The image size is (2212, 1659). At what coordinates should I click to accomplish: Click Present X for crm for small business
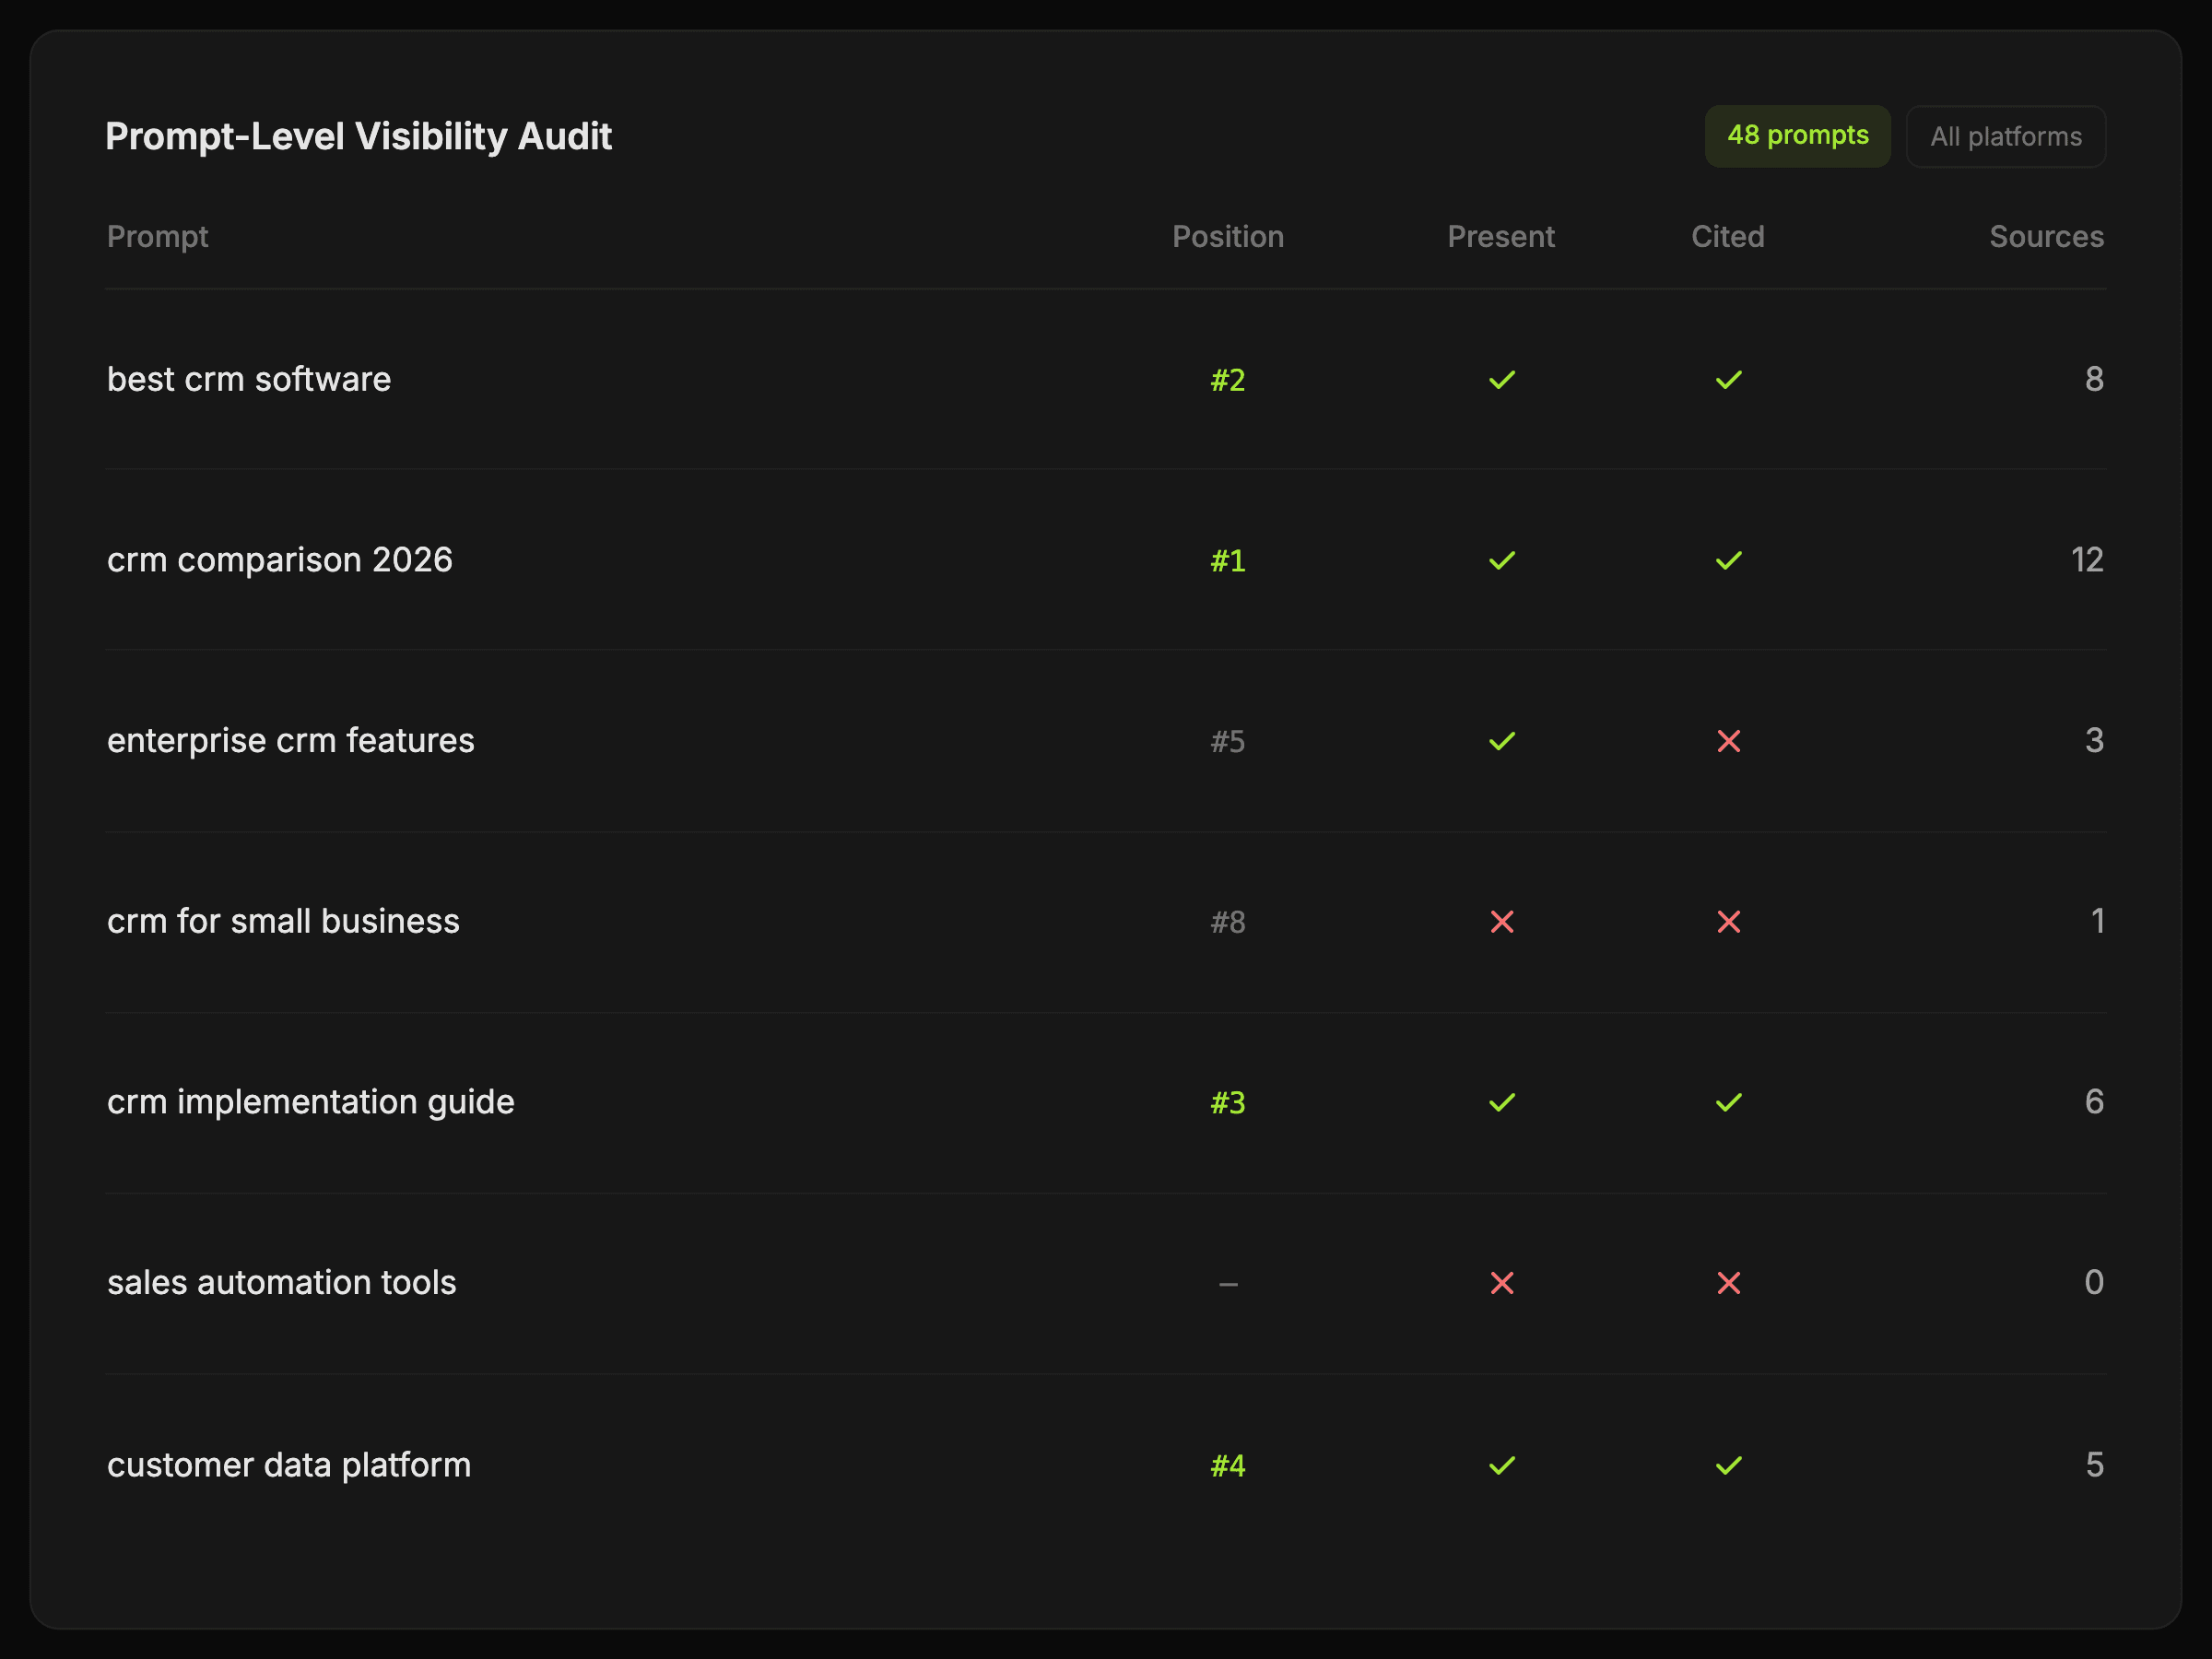point(1501,922)
